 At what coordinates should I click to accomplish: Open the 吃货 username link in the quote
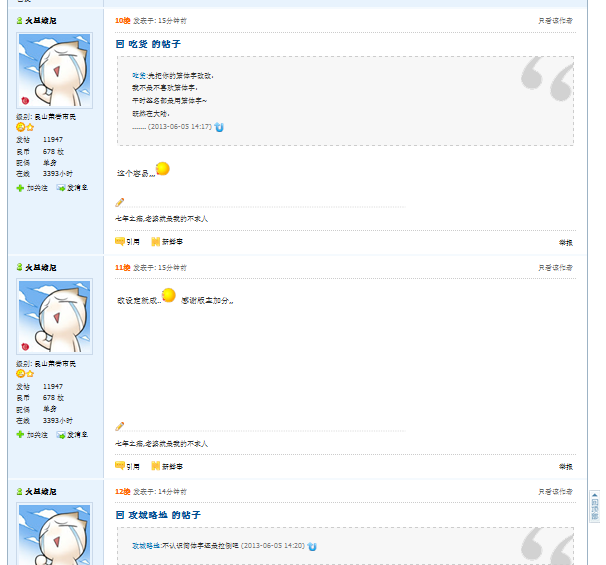click(x=139, y=76)
